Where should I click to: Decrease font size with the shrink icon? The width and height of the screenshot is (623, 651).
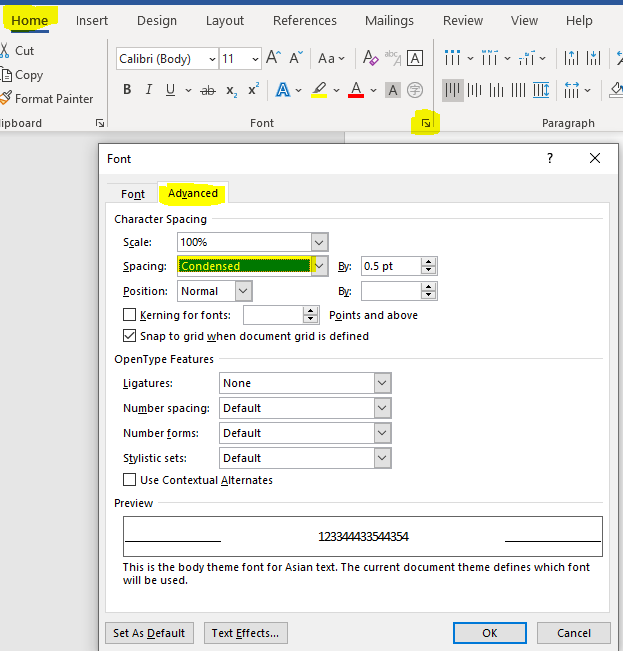pos(296,58)
